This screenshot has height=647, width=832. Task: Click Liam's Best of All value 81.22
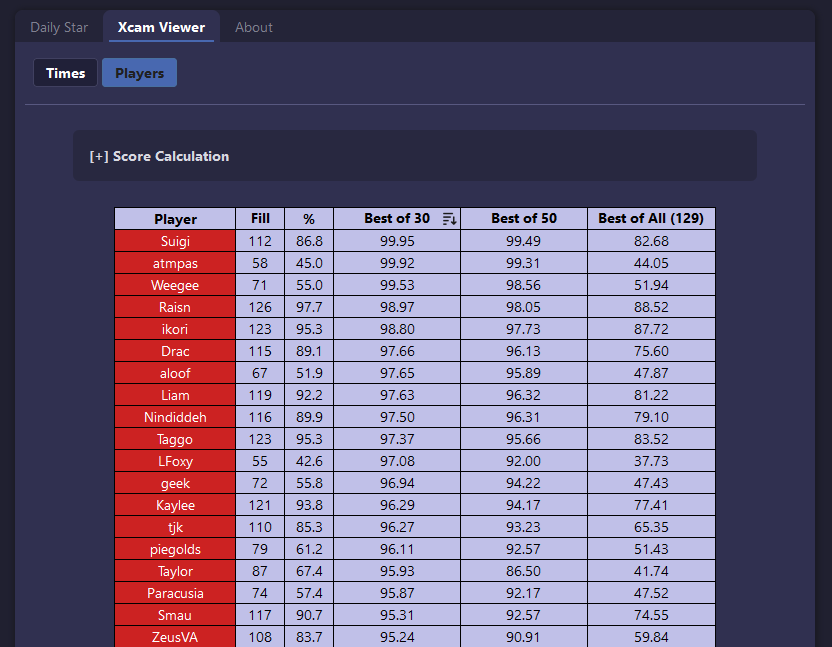point(651,395)
